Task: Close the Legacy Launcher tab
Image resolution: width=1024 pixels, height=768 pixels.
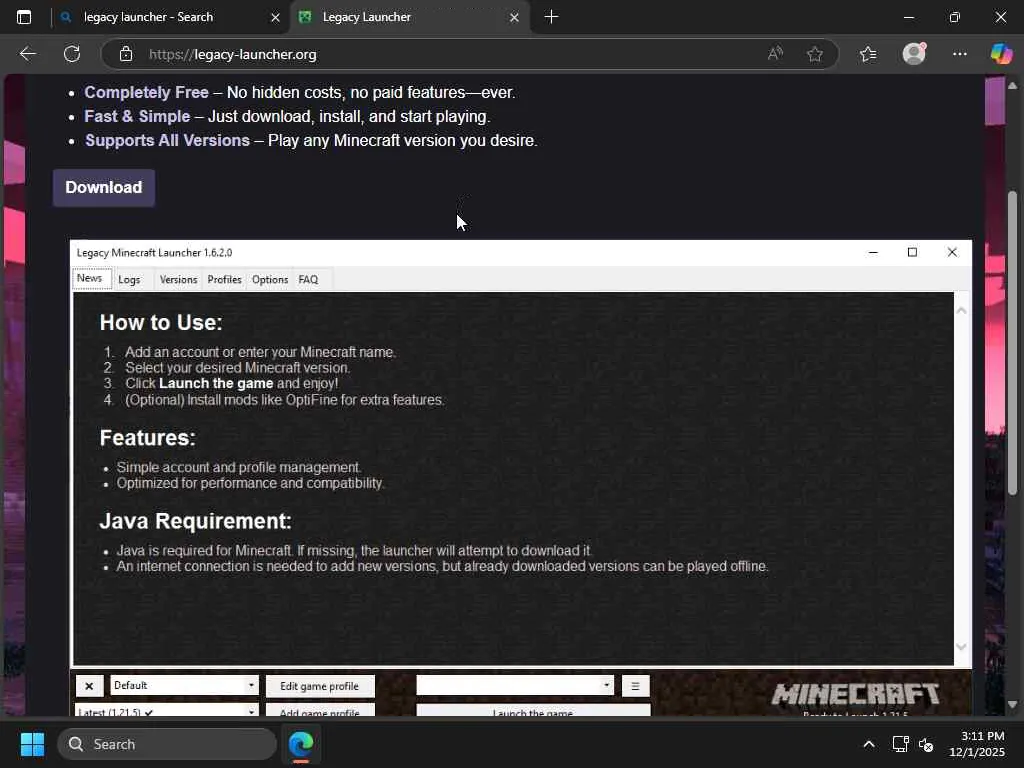Action: click(514, 18)
